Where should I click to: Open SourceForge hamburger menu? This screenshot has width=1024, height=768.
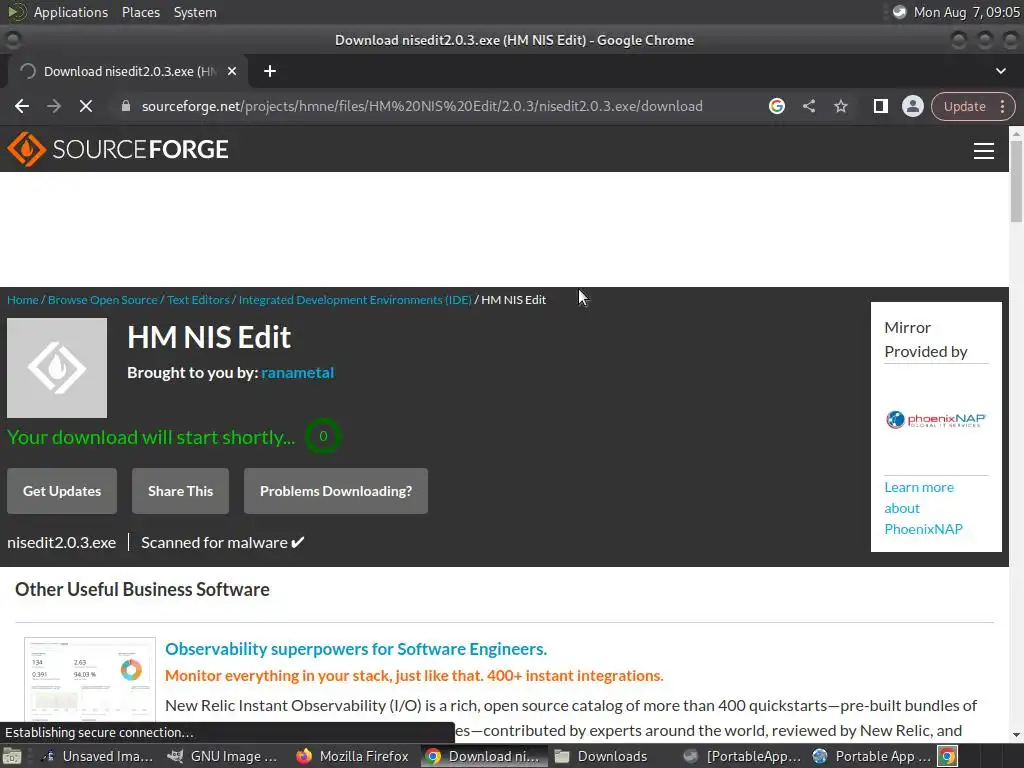click(984, 151)
